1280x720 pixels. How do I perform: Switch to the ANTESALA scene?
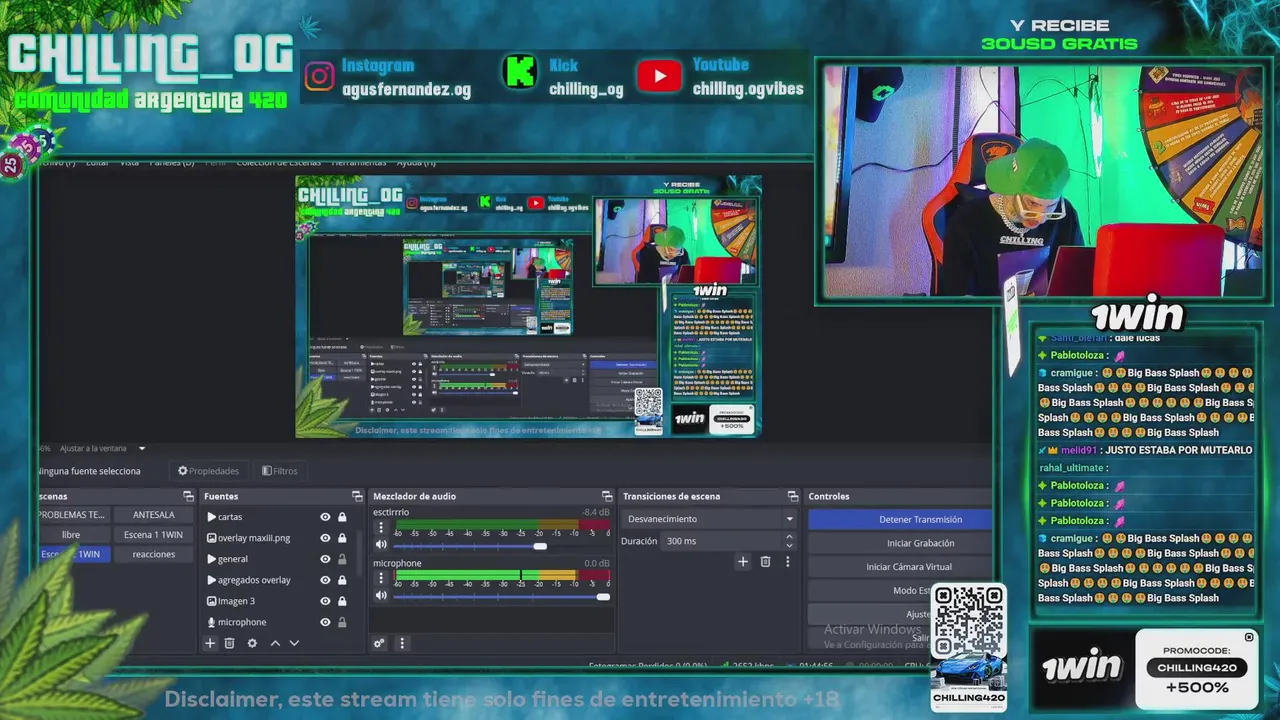point(153,515)
